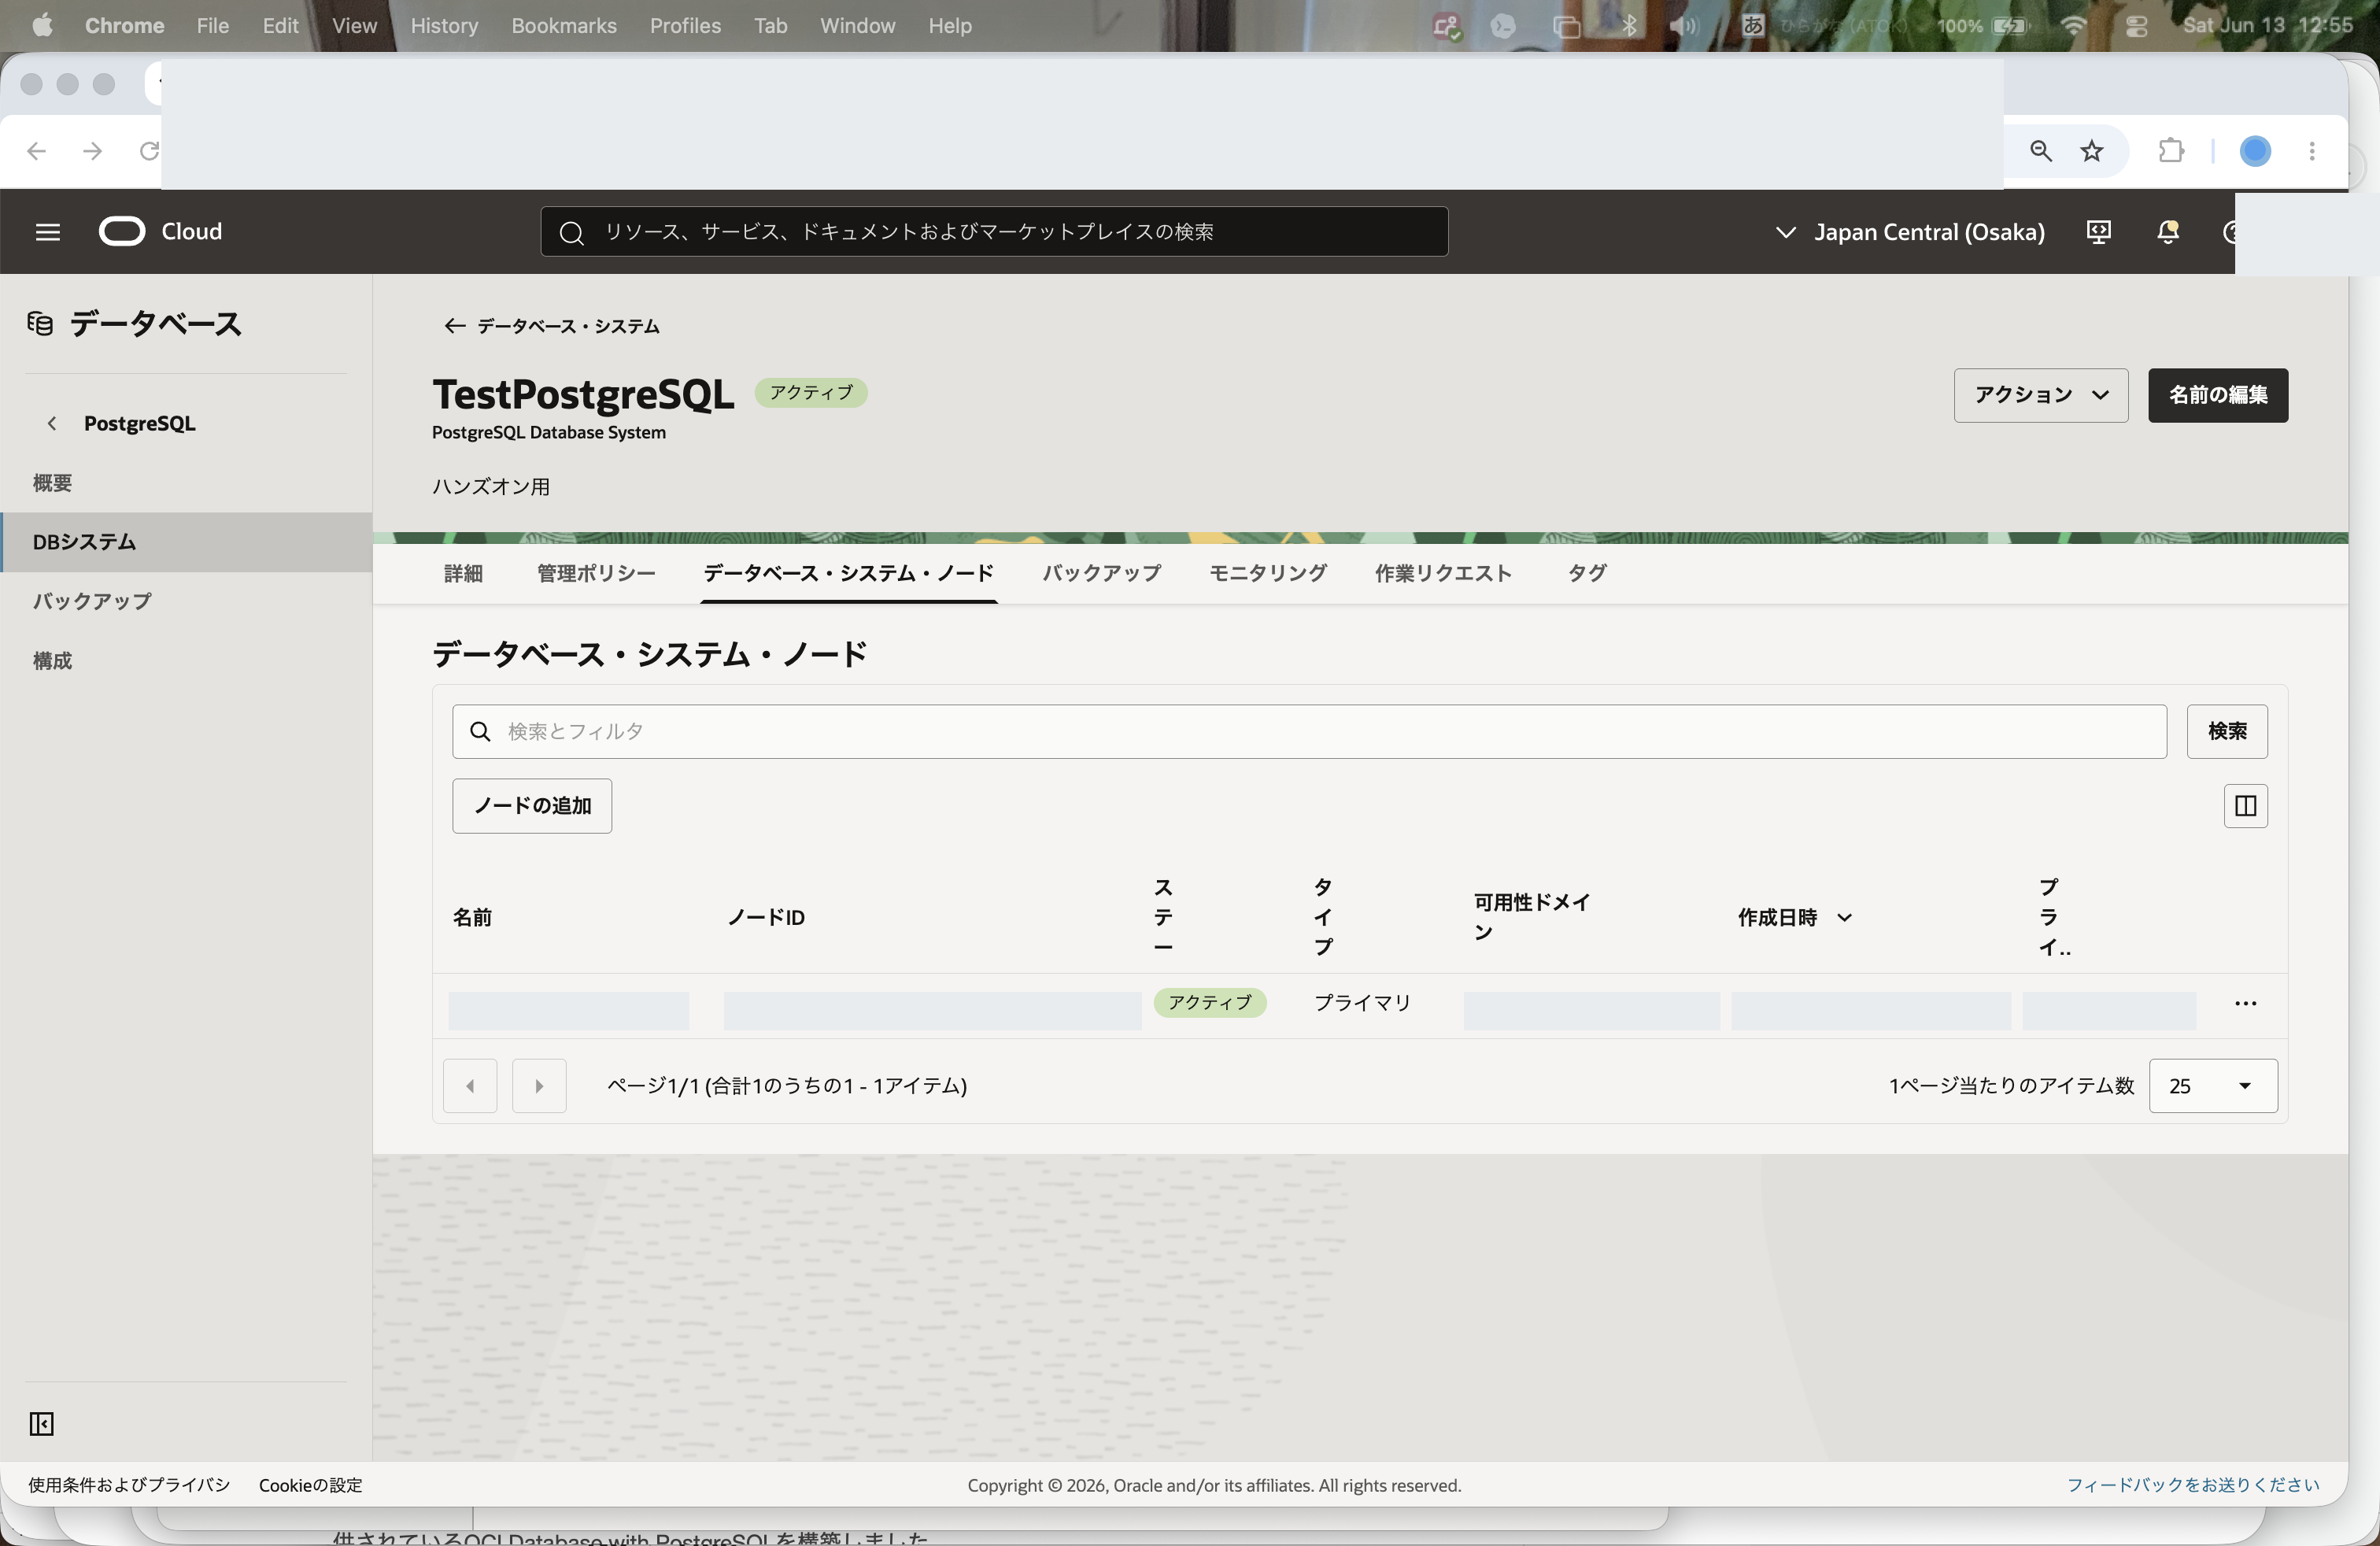Open Chrome three-dot menu
The image size is (2380, 1546).
click(2312, 151)
